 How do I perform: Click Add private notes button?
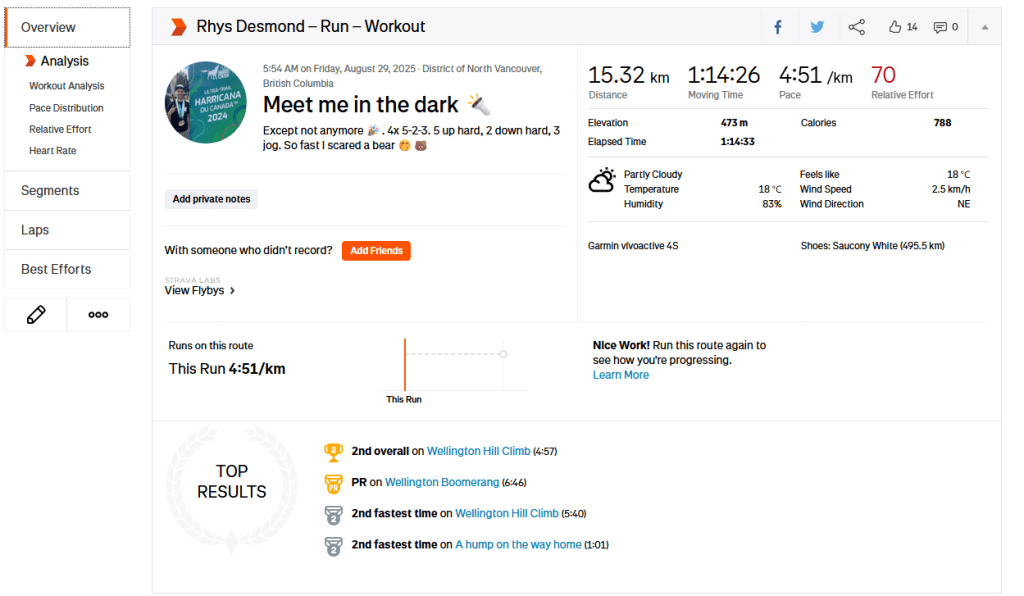point(211,199)
